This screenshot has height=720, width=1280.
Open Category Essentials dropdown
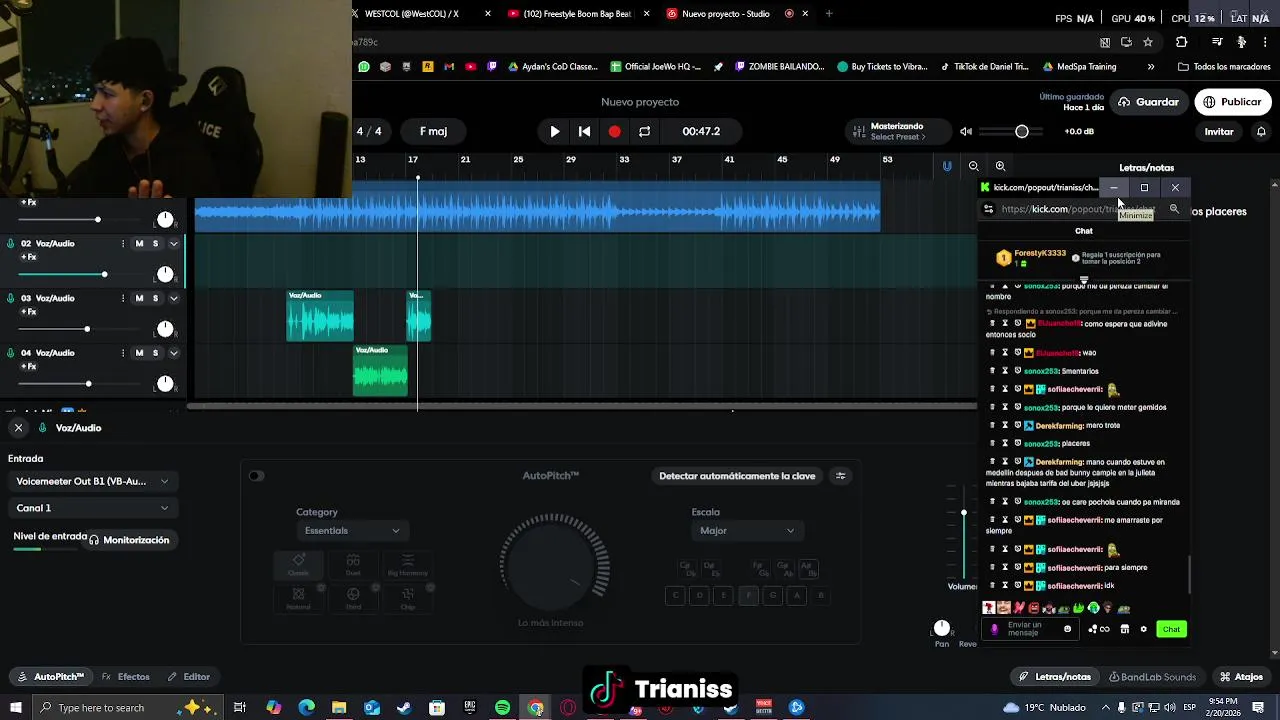pyautogui.click(x=352, y=531)
